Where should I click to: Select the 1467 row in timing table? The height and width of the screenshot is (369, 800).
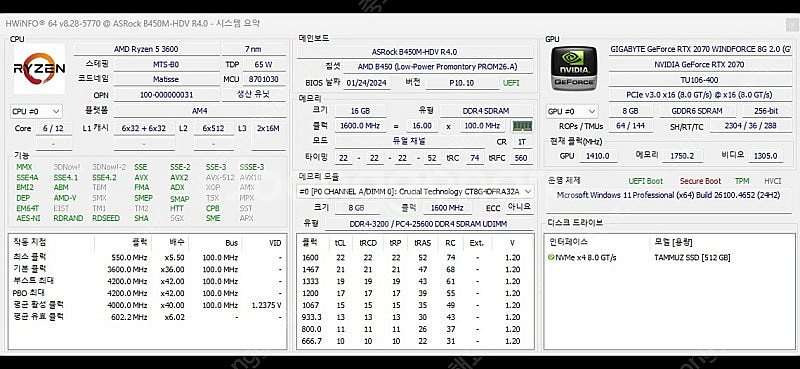point(415,269)
